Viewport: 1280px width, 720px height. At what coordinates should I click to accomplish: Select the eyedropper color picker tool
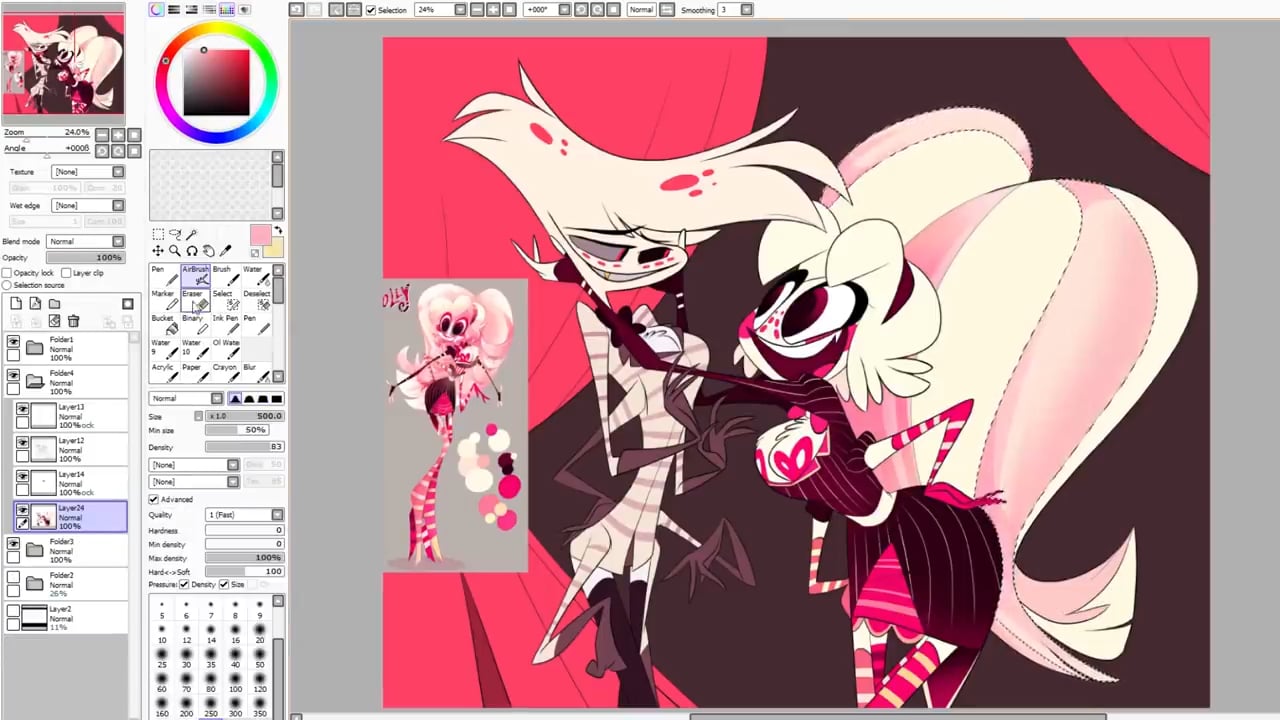click(226, 251)
